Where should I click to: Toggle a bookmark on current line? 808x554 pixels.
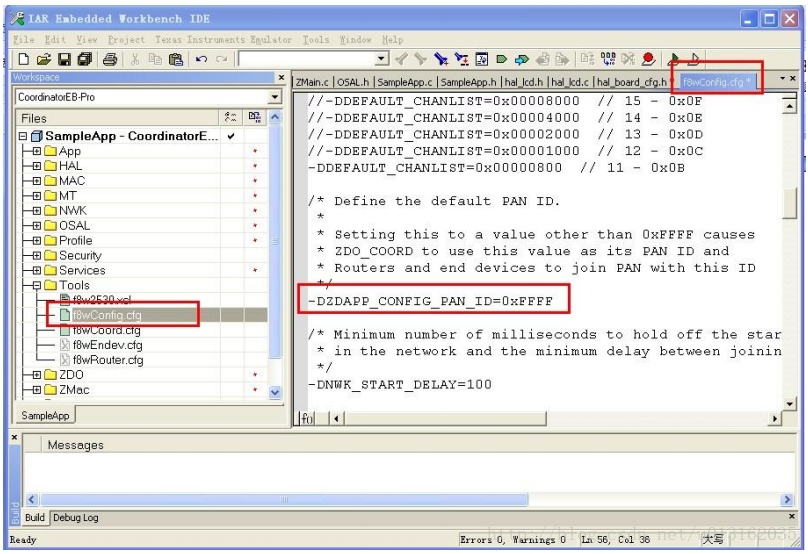501,59
